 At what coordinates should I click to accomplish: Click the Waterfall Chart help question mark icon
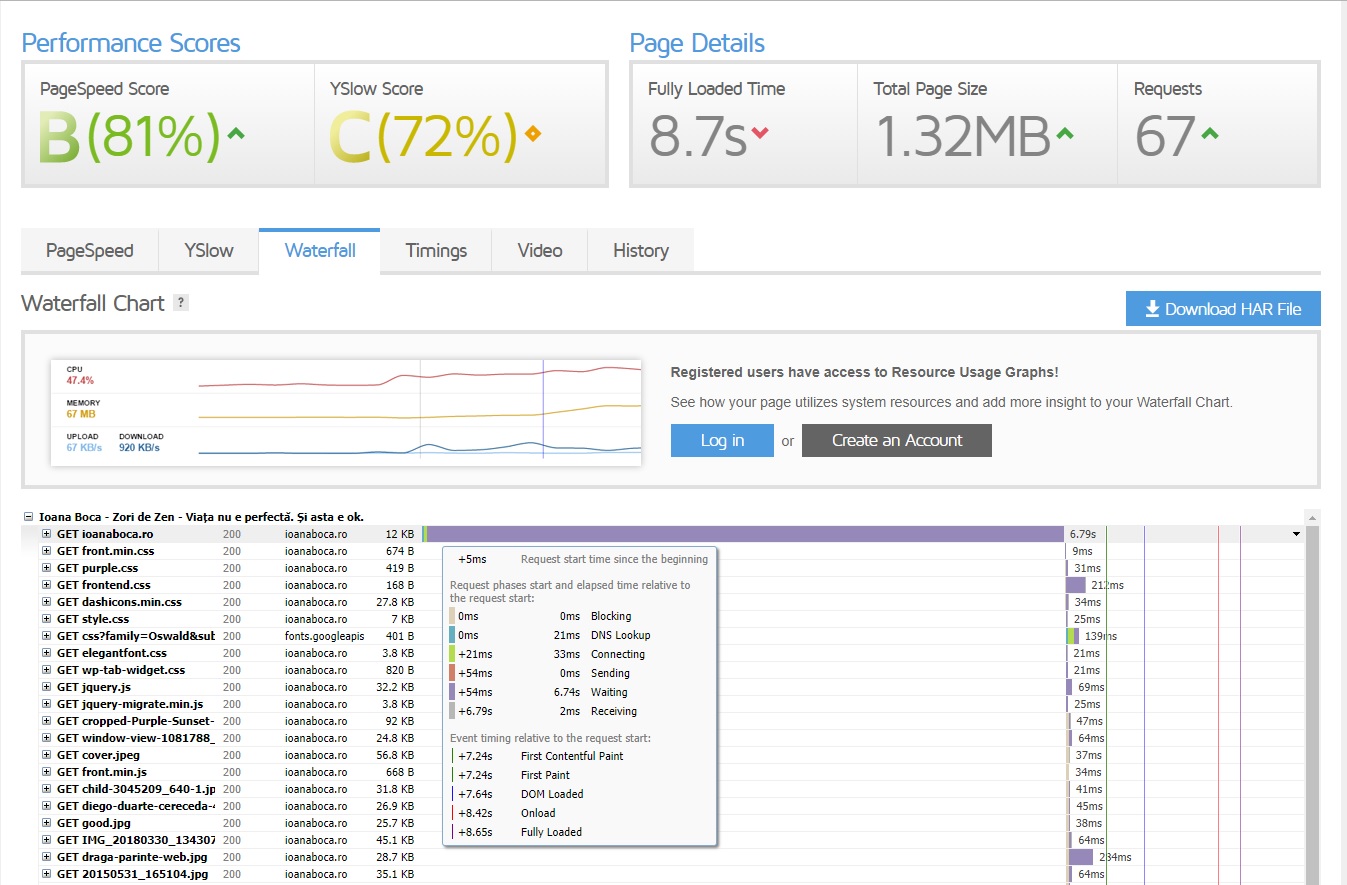[x=181, y=303]
